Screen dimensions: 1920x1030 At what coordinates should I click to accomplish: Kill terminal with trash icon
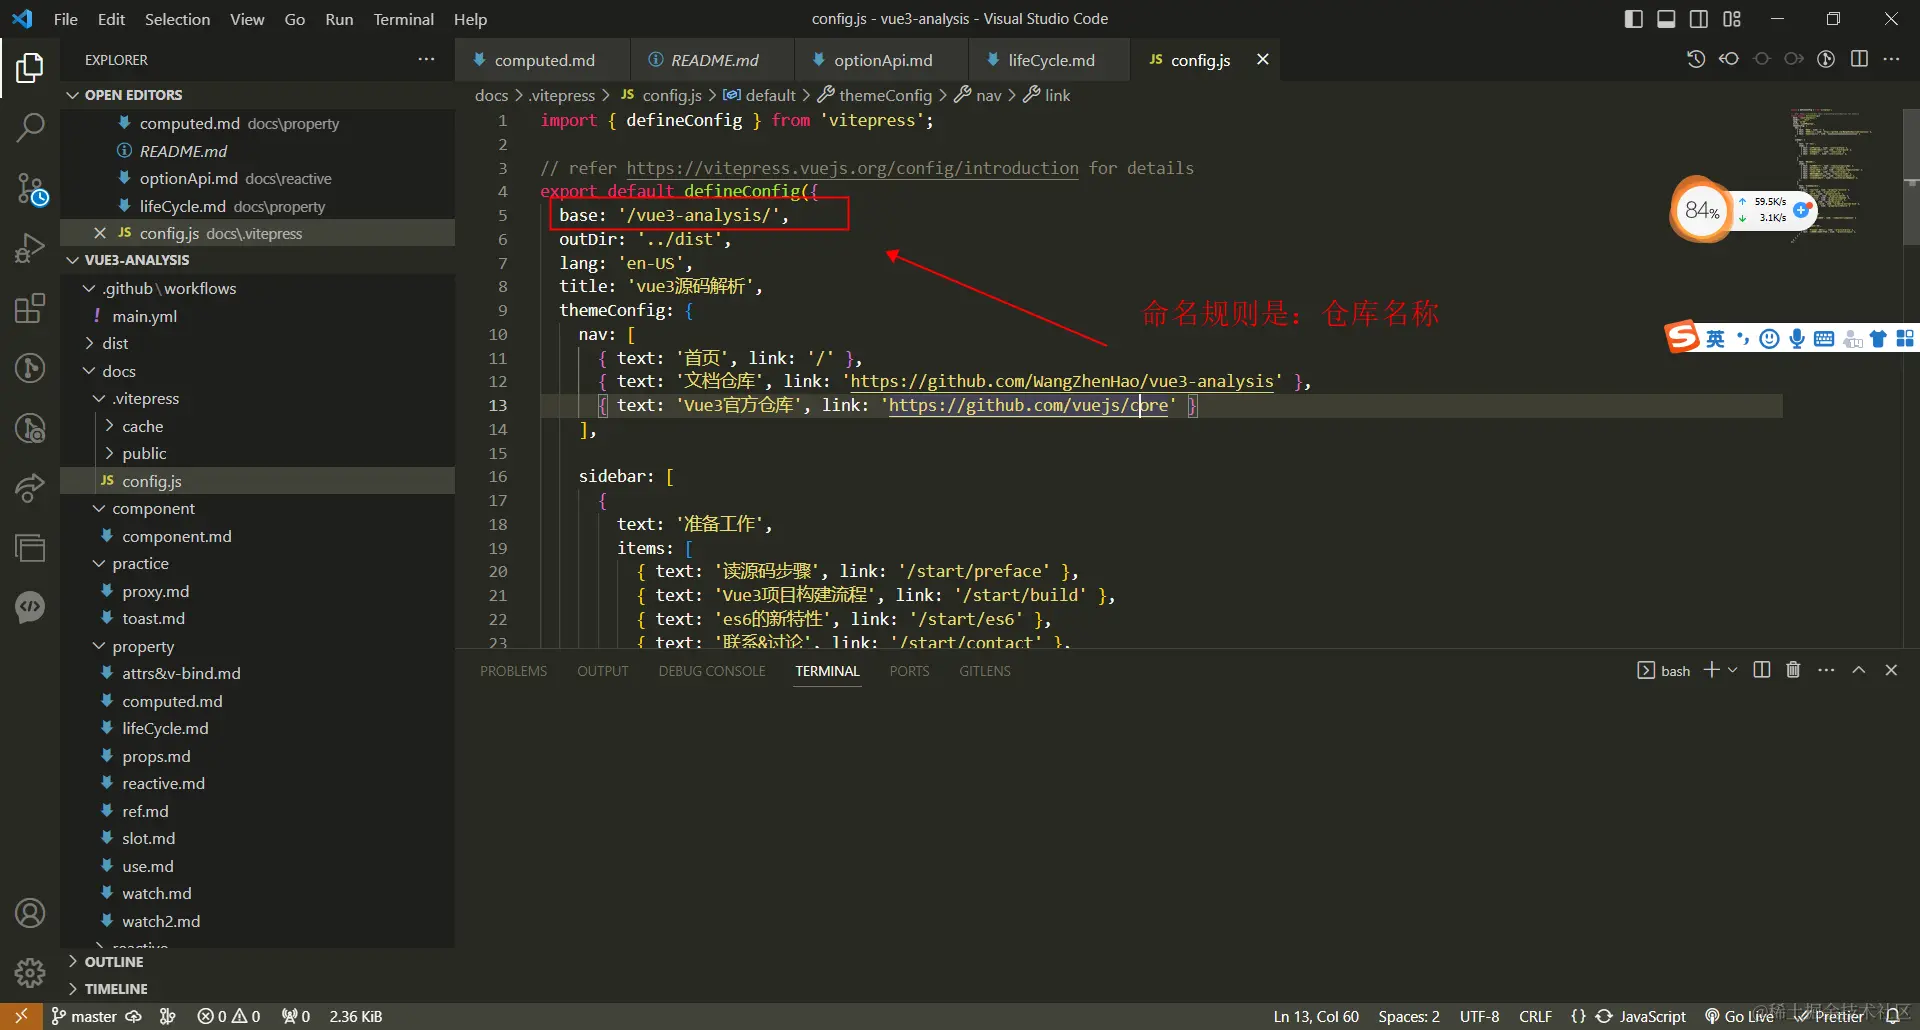[1793, 670]
